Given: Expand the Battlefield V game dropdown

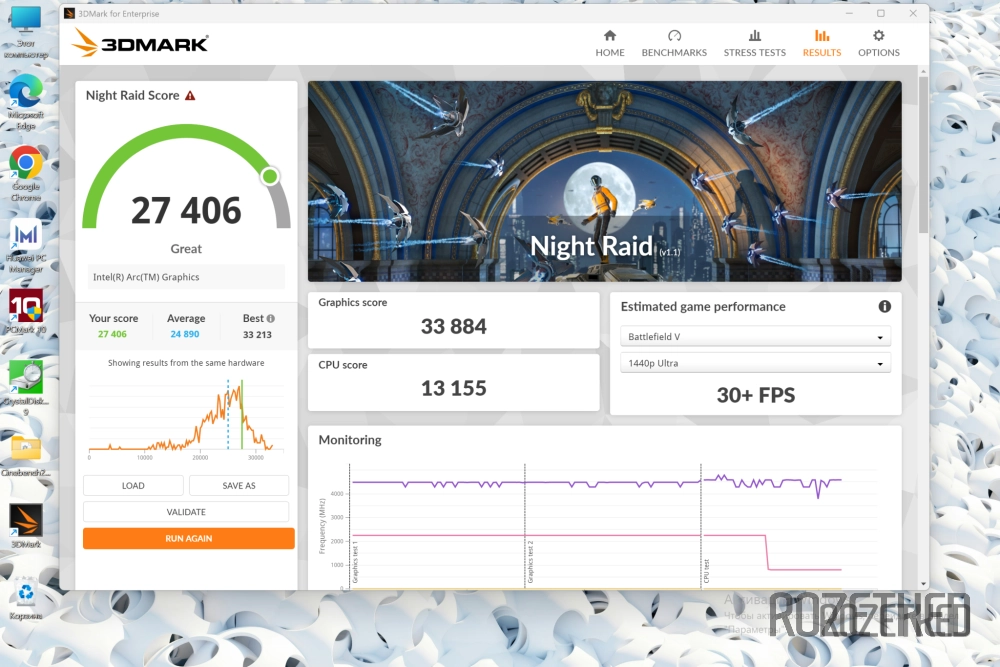Looking at the screenshot, I should (755, 337).
